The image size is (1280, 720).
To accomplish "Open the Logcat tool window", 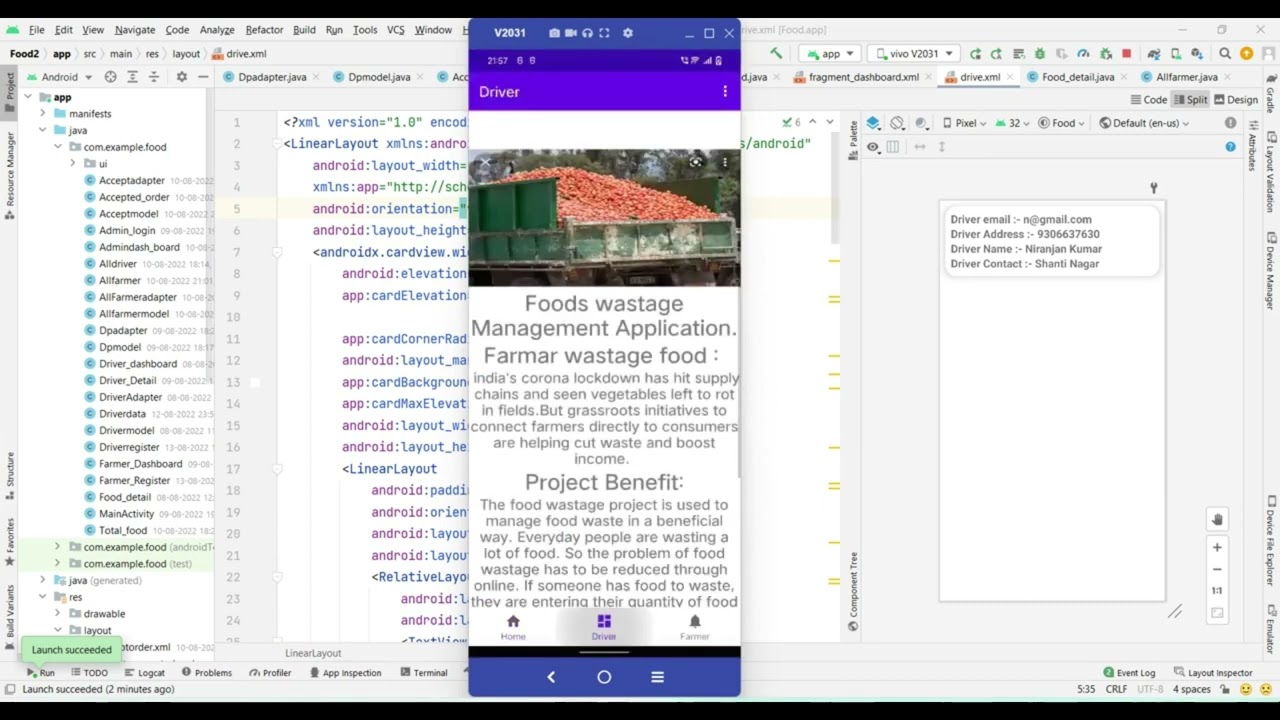I will [x=145, y=673].
